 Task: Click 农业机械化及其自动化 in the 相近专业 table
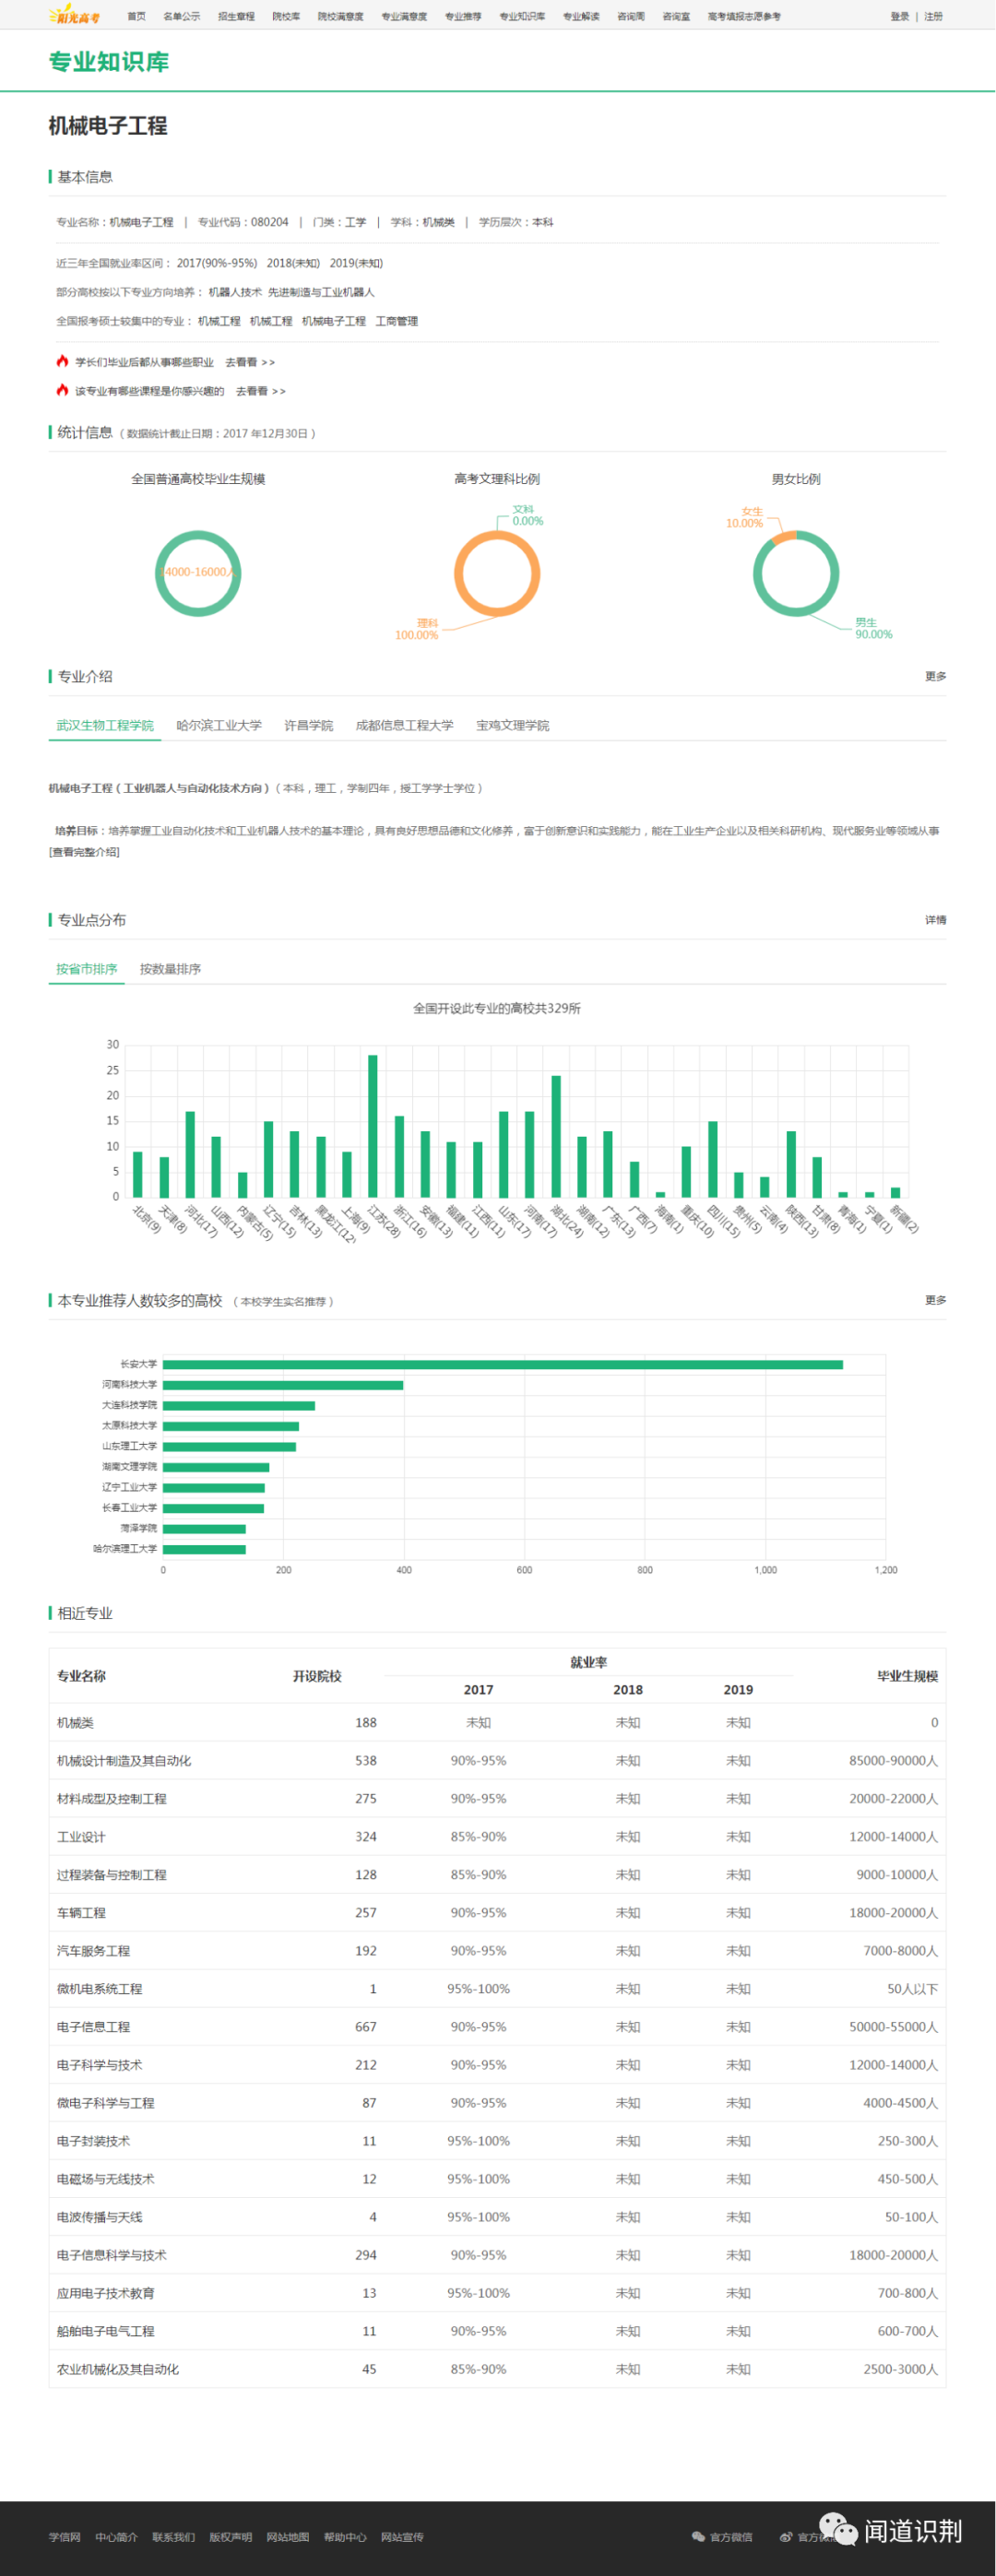pyautogui.click(x=118, y=2368)
